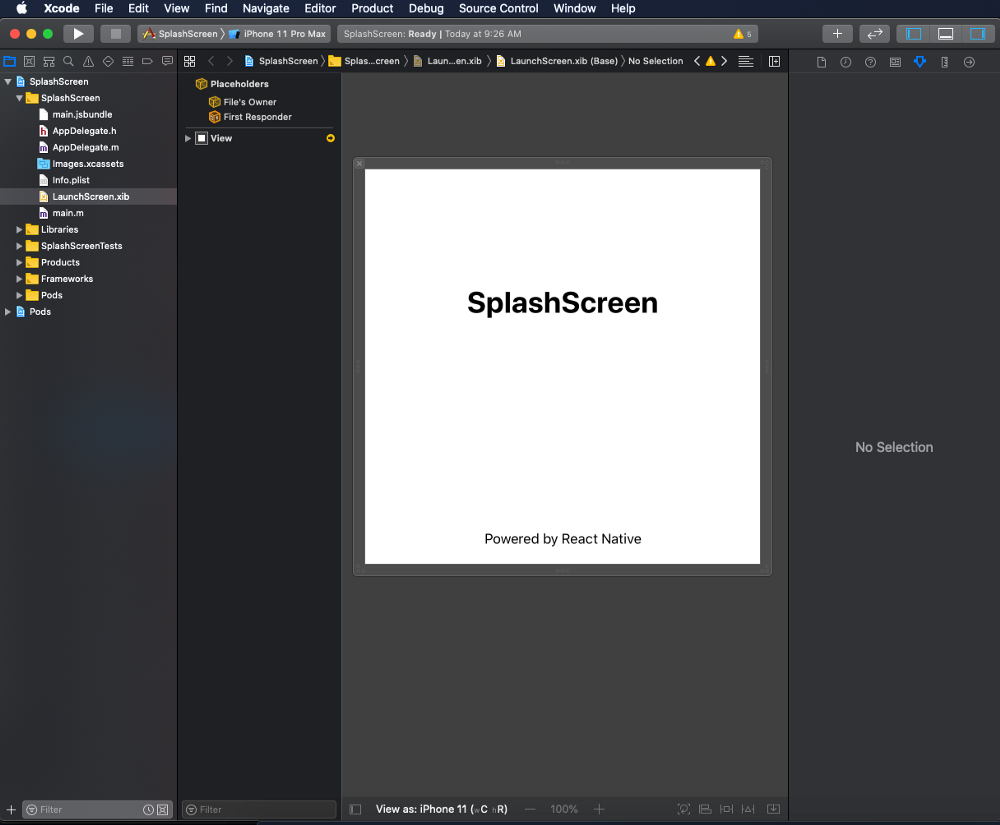Go back in editor history
The height and width of the screenshot is (825, 1000).
pyautogui.click(x=211, y=61)
